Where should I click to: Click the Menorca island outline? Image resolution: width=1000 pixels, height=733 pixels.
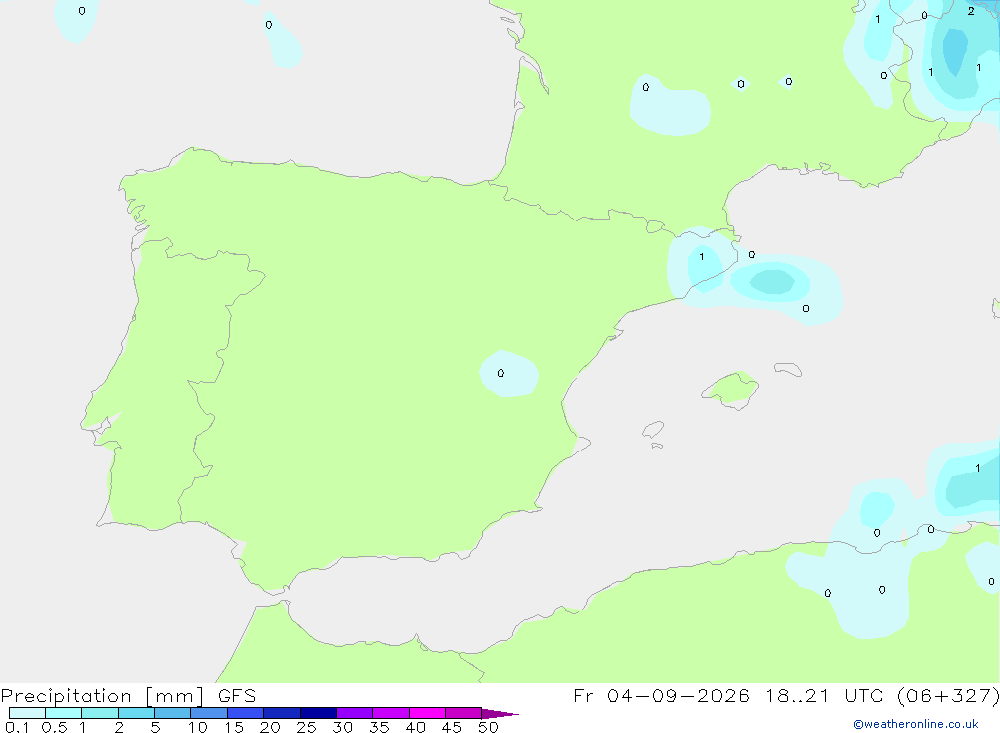point(788,369)
